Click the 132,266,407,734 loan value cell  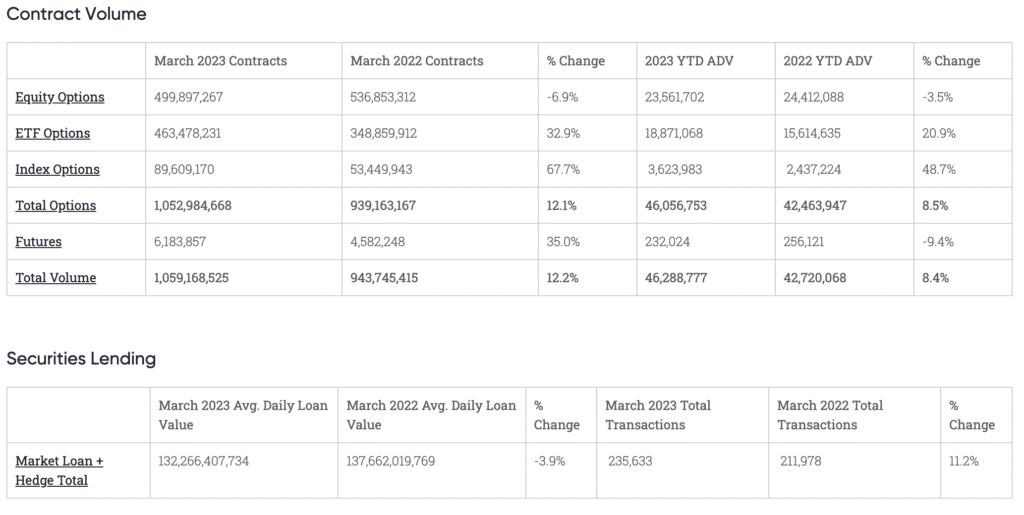pyautogui.click(x=216, y=461)
